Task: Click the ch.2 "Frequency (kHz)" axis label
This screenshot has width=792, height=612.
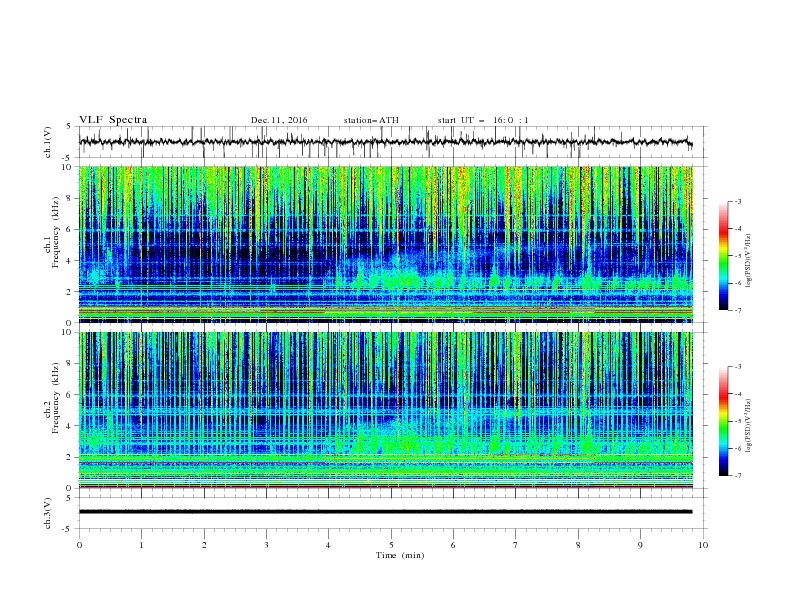Action: (56, 398)
